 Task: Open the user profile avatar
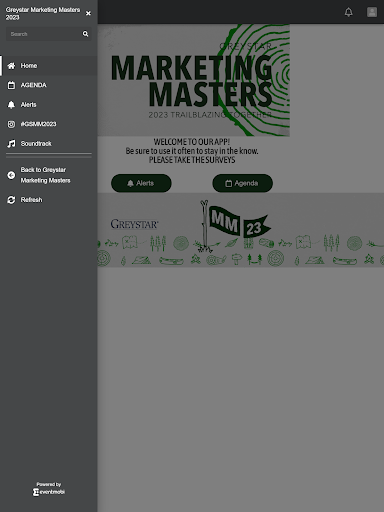pos(372,12)
